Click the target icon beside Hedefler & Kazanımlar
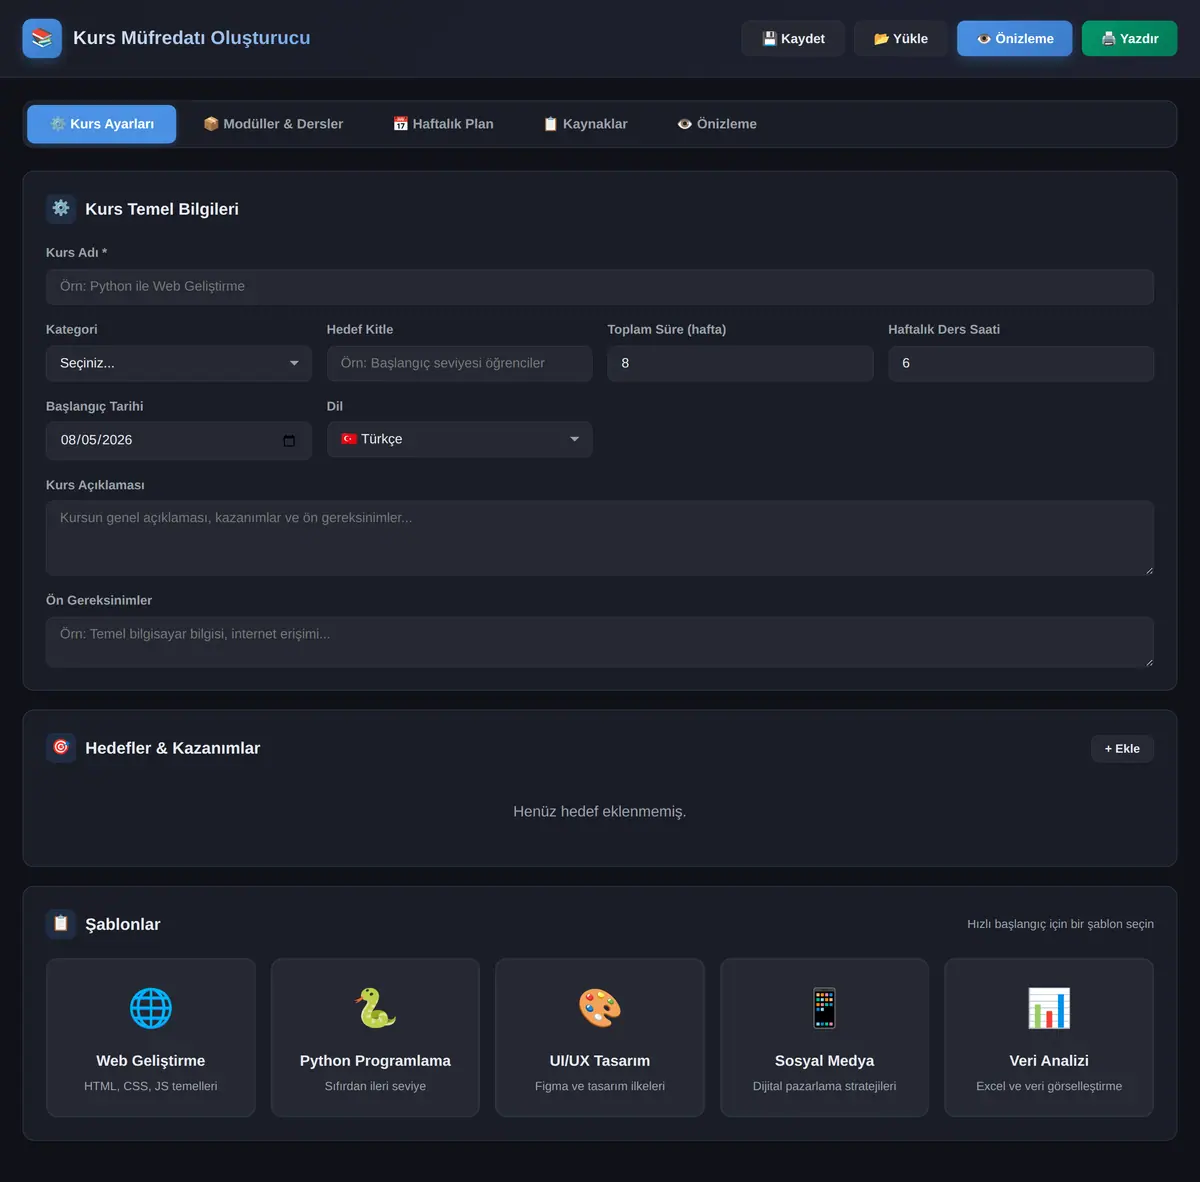1200x1182 pixels. click(x=61, y=747)
